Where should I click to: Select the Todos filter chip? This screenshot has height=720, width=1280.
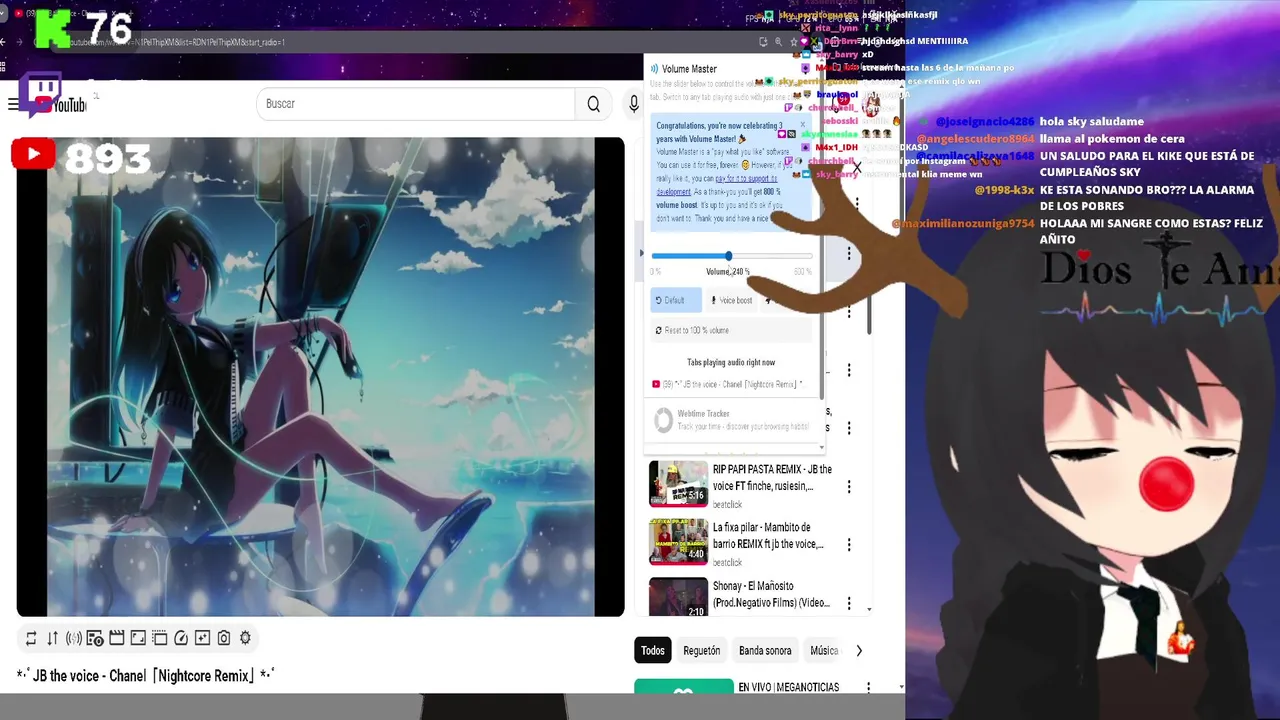(x=652, y=651)
